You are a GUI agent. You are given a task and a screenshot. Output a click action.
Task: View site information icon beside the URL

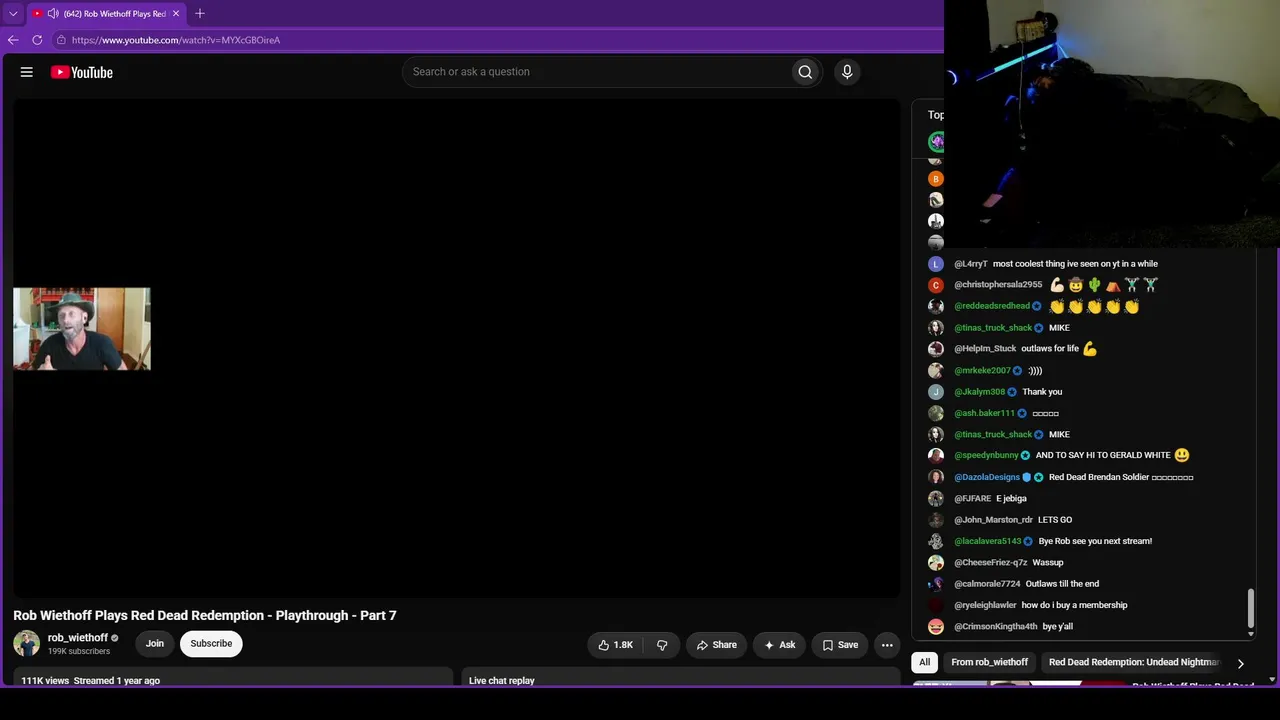pyautogui.click(x=61, y=40)
